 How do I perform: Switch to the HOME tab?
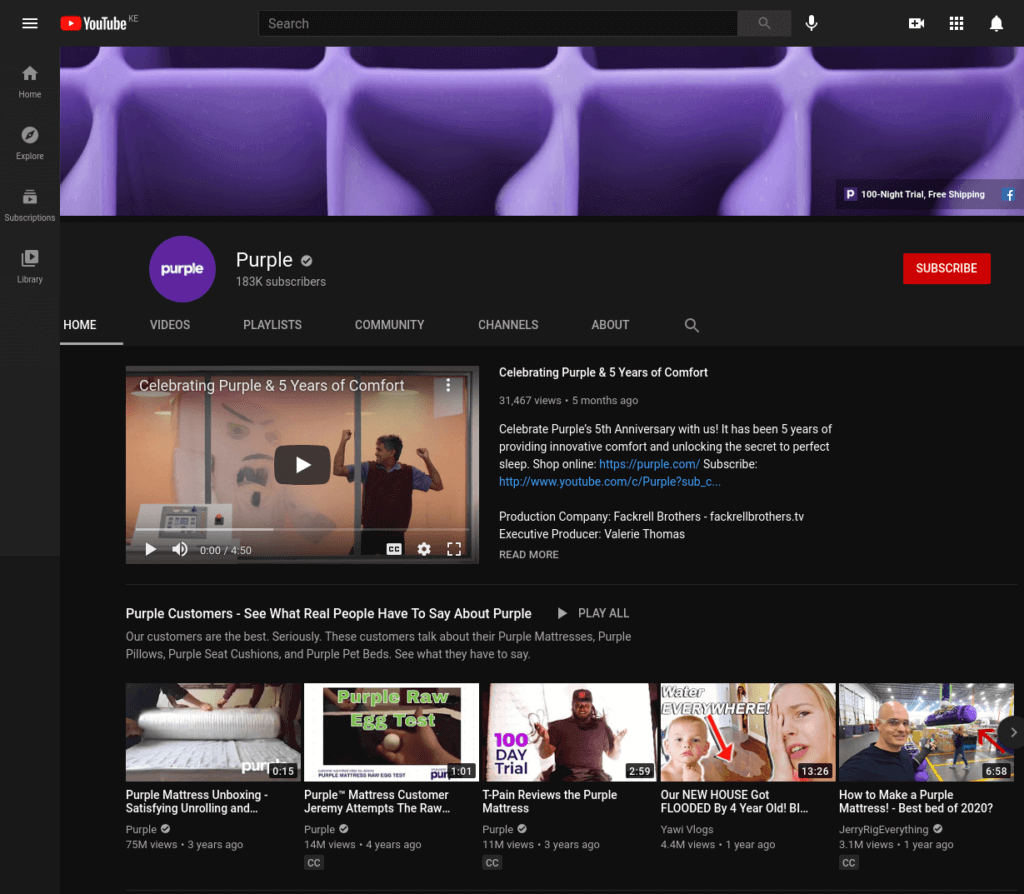tap(80, 325)
